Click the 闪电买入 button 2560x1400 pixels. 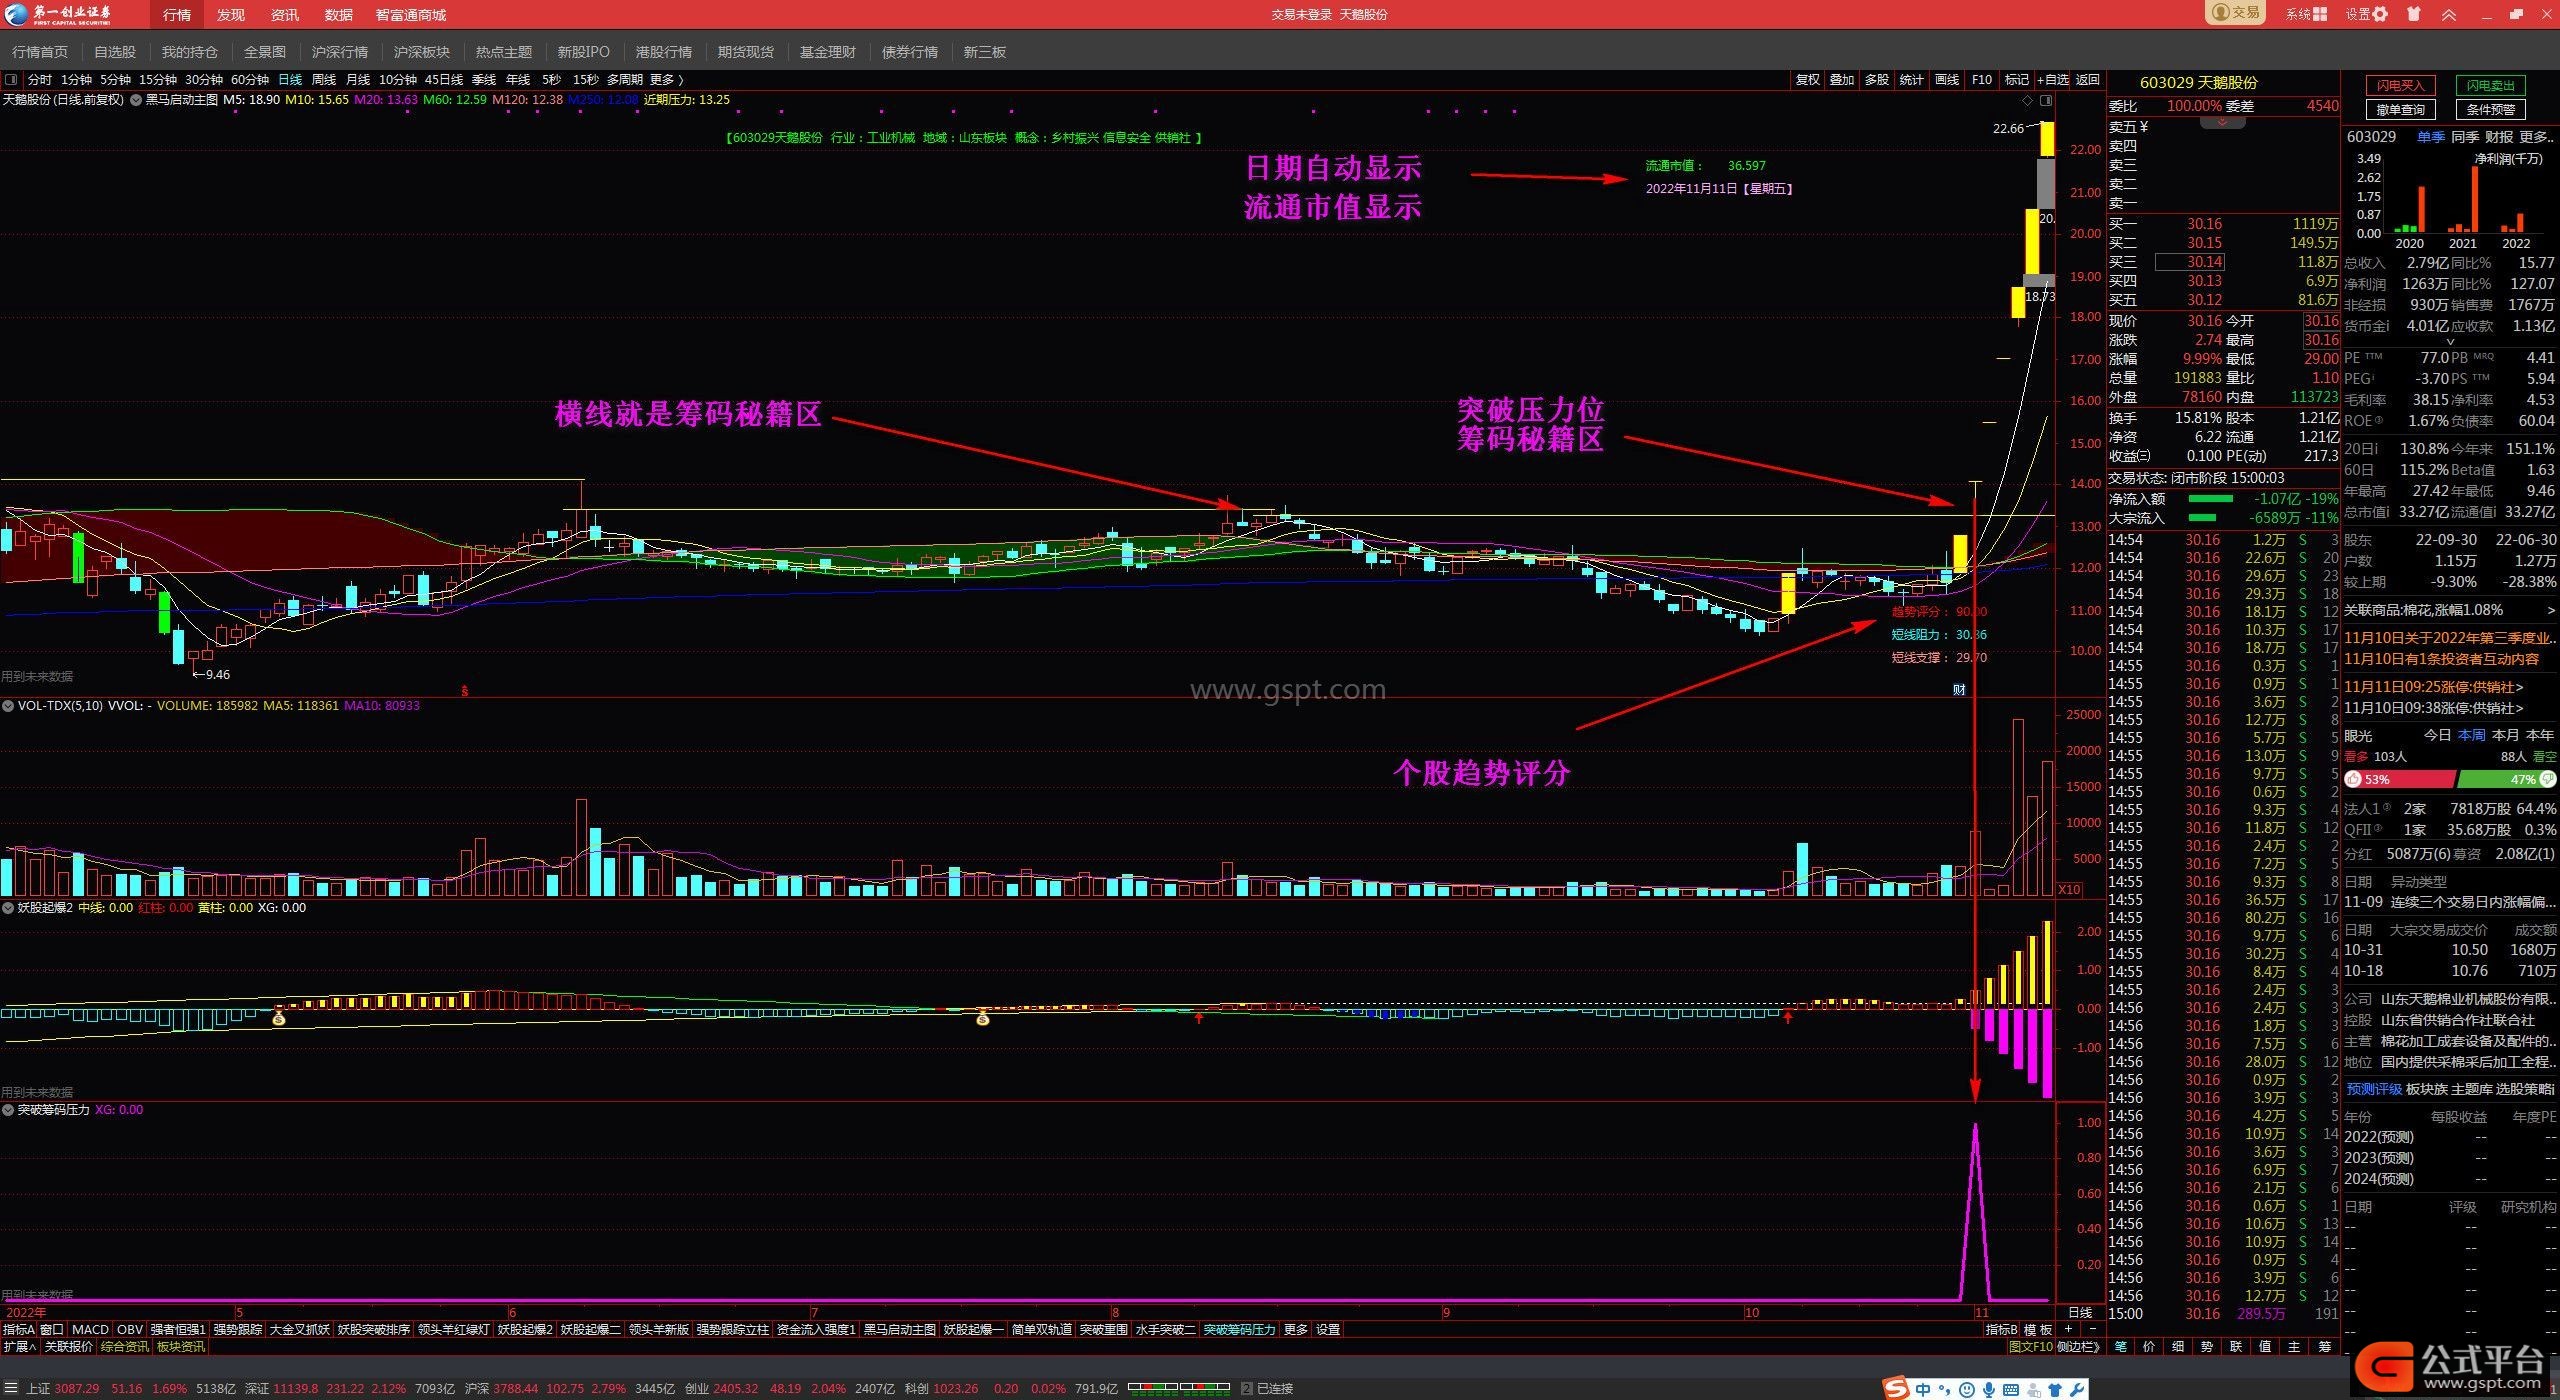[x=2401, y=85]
